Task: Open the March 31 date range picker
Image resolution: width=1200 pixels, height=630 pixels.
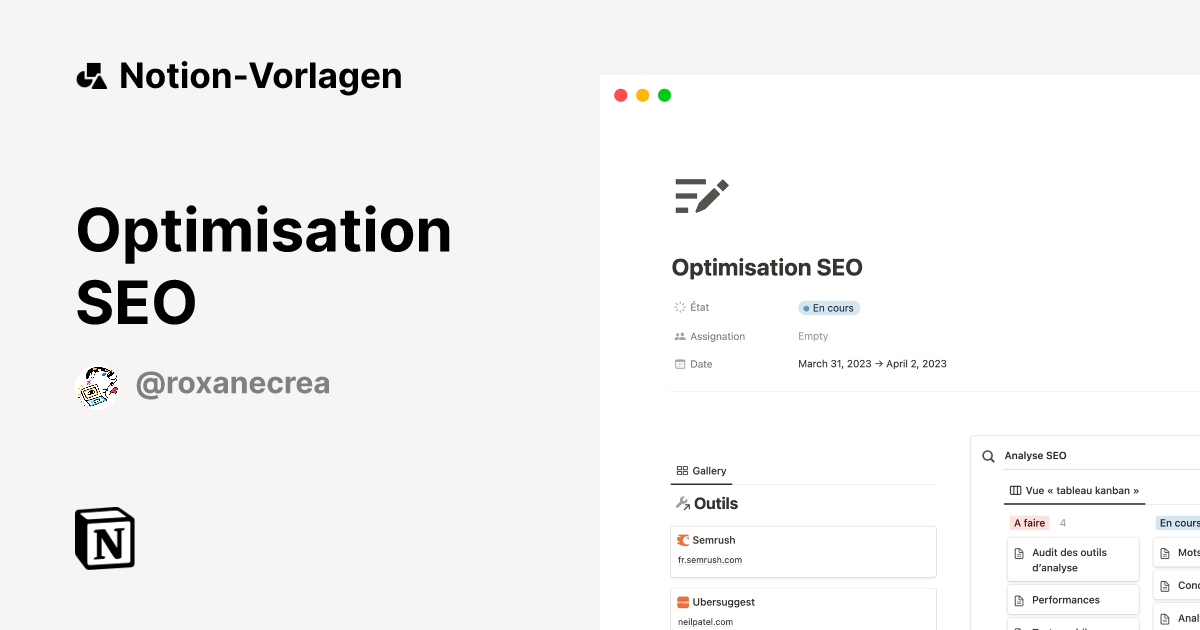Action: (x=872, y=363)
